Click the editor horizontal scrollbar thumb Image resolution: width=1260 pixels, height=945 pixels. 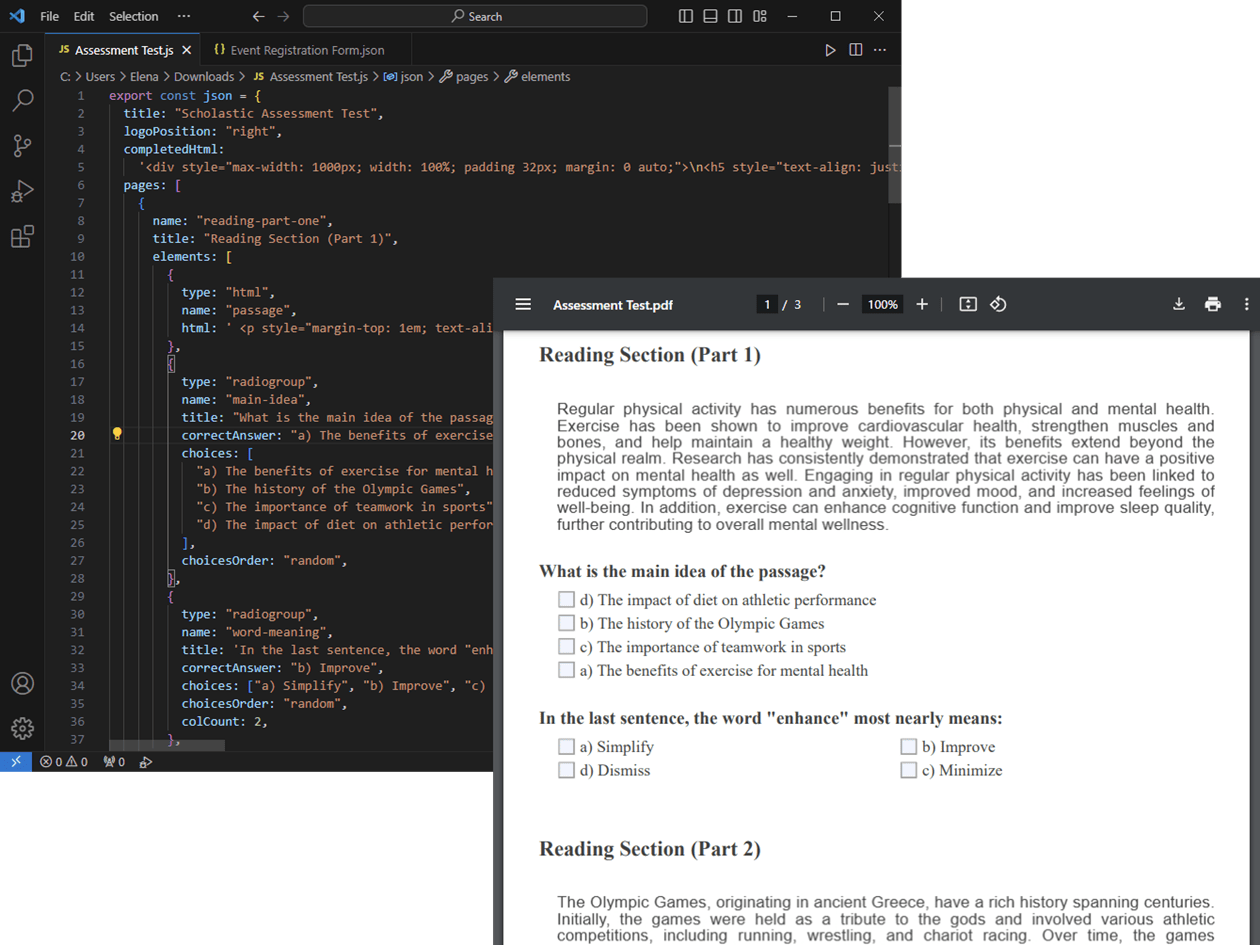pos(167,745)
